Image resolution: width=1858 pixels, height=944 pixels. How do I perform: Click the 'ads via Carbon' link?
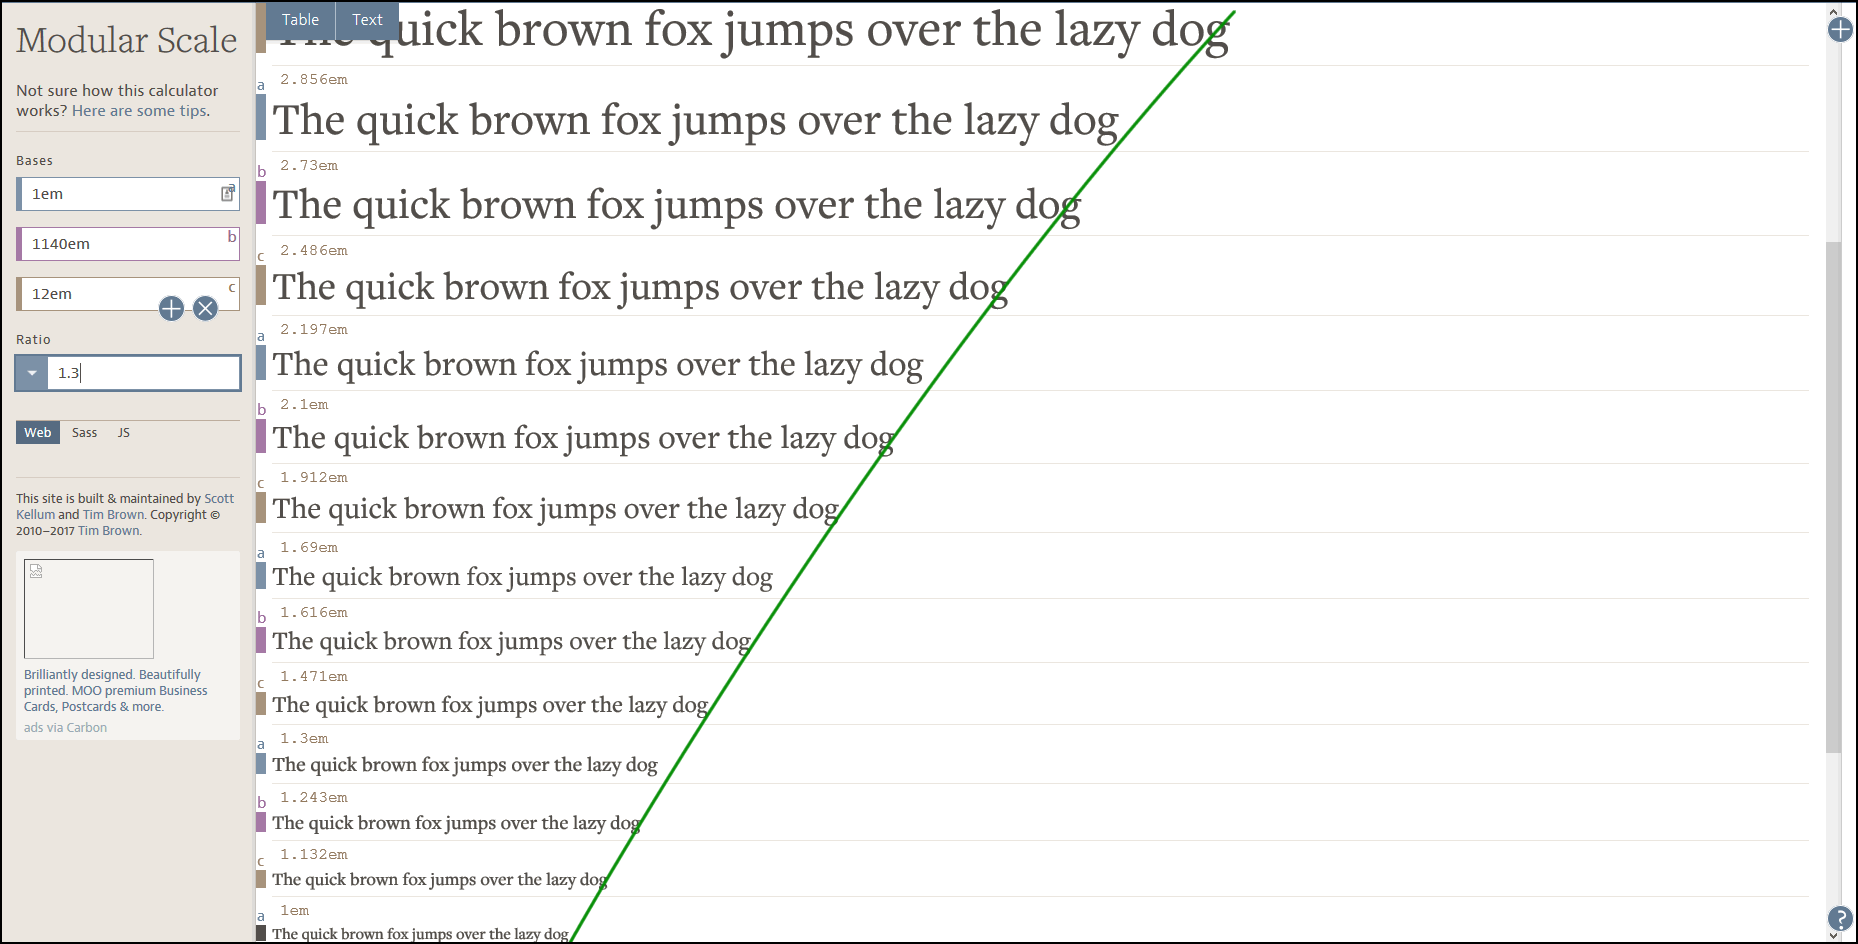click(x=65, y=727)
